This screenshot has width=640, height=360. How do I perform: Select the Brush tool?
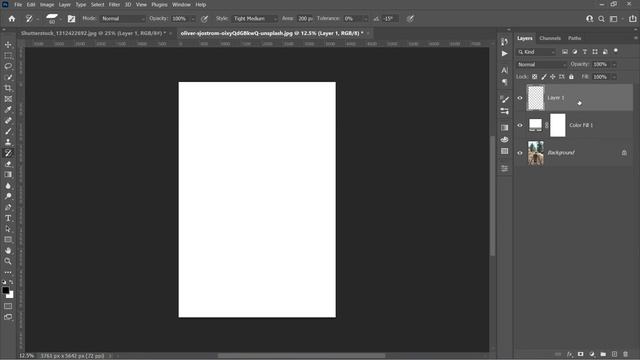8,131
